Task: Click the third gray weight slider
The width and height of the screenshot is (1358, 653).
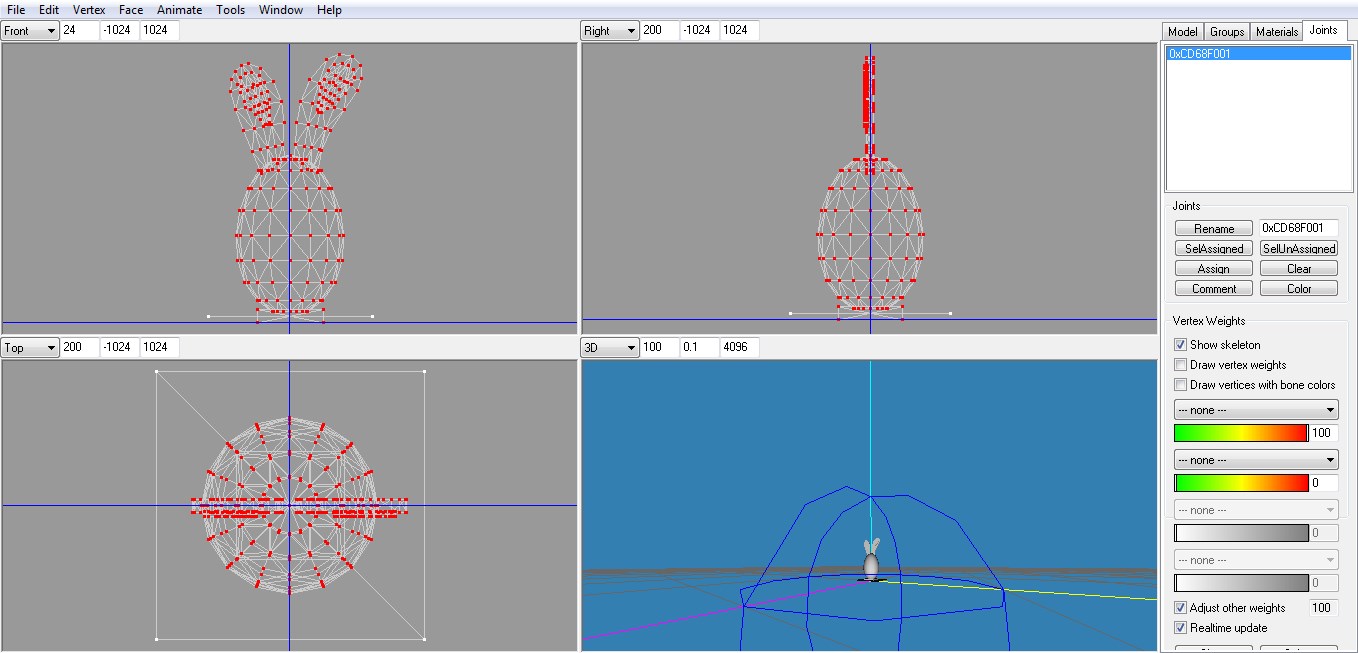Action: pos(1241,533)
